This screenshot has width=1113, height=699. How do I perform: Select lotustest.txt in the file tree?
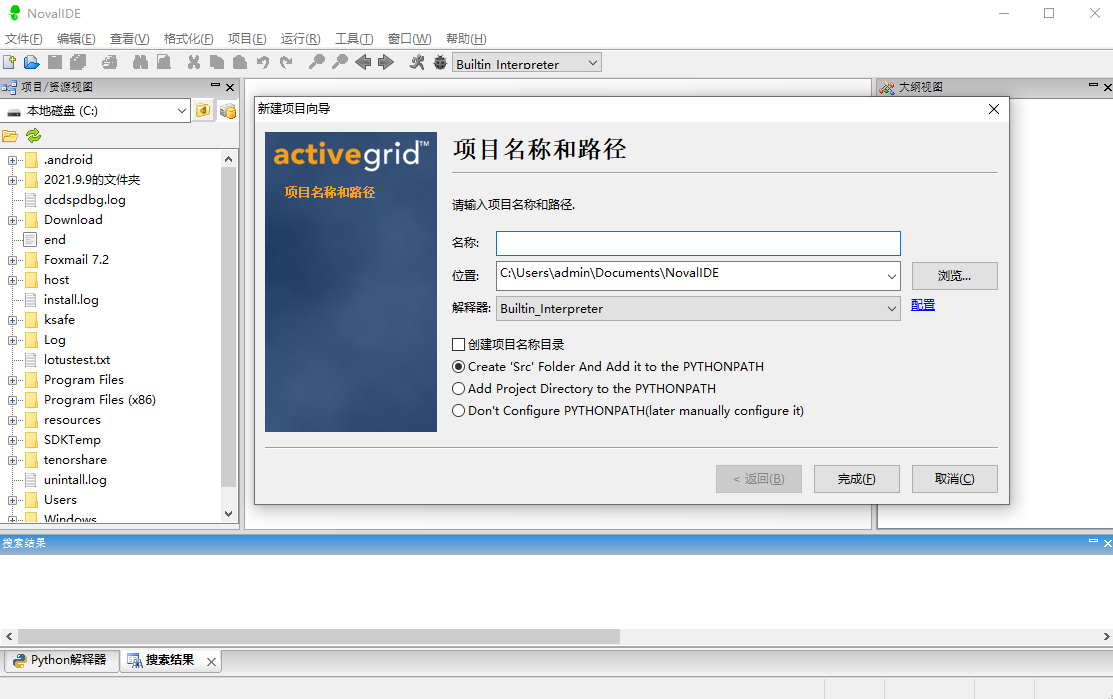coord(77,360)
